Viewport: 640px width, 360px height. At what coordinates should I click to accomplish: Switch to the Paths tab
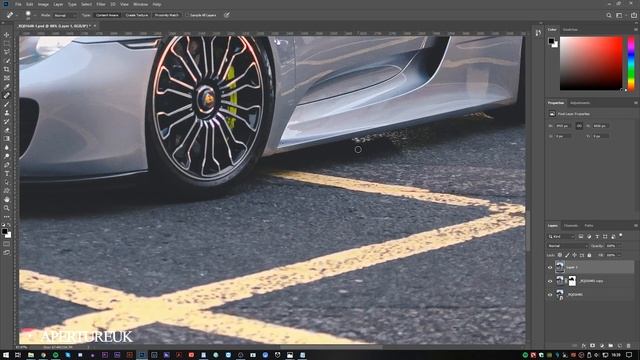[589, 225]
